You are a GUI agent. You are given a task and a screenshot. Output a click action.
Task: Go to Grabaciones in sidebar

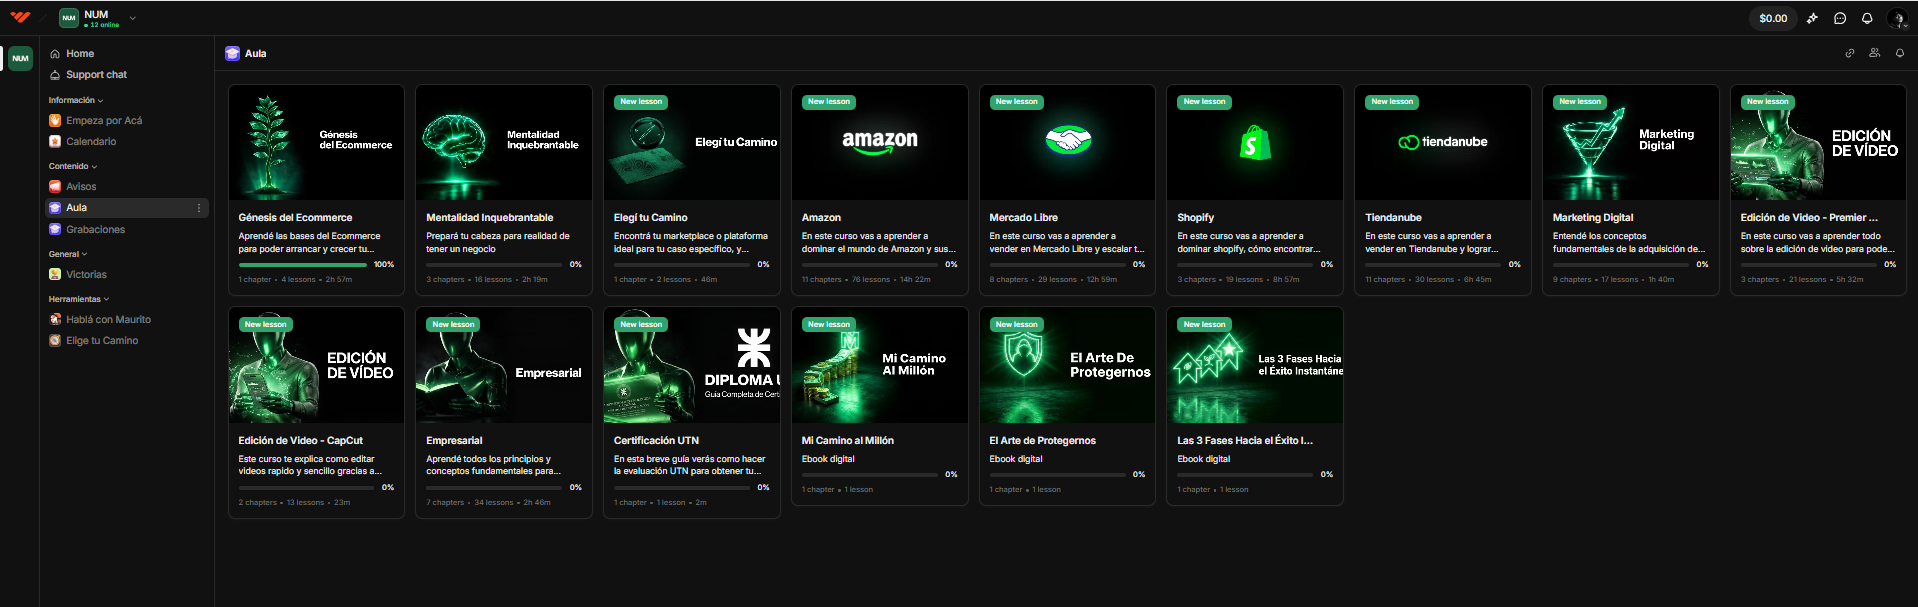click(x=95, y=229)
